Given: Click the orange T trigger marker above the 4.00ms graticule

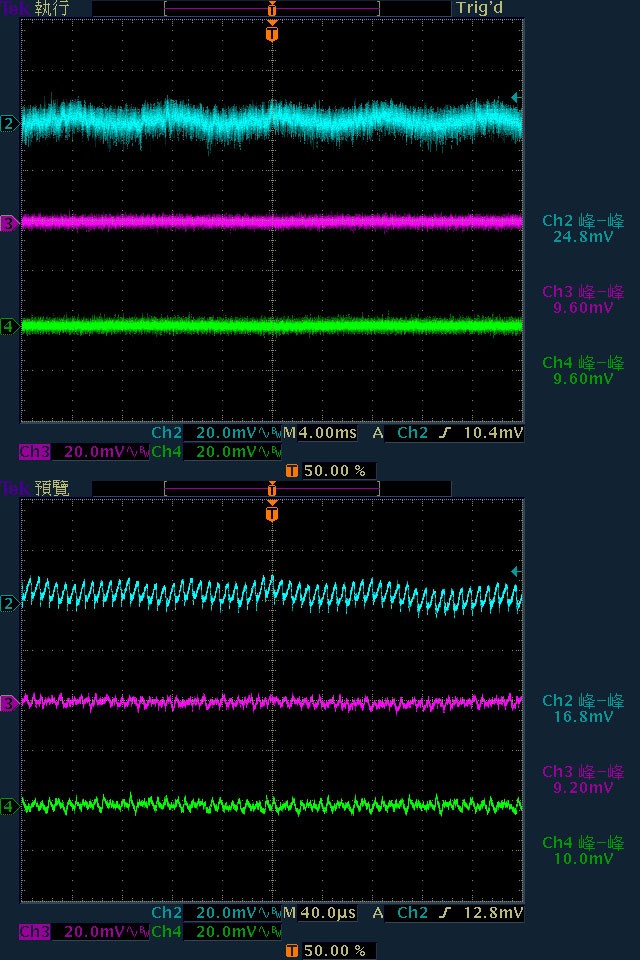Looking at the screenshot, I should click(x=272, y=32).
